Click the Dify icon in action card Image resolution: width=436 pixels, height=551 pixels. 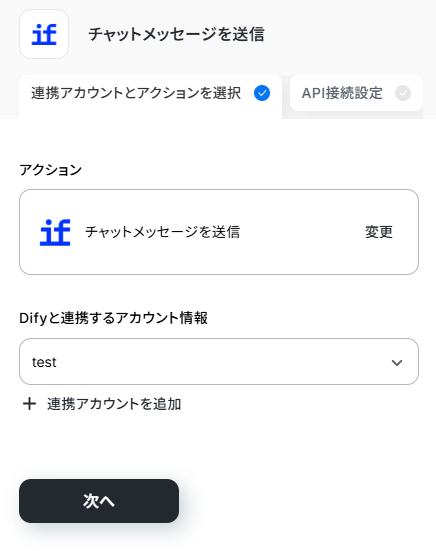pos(55,232)
